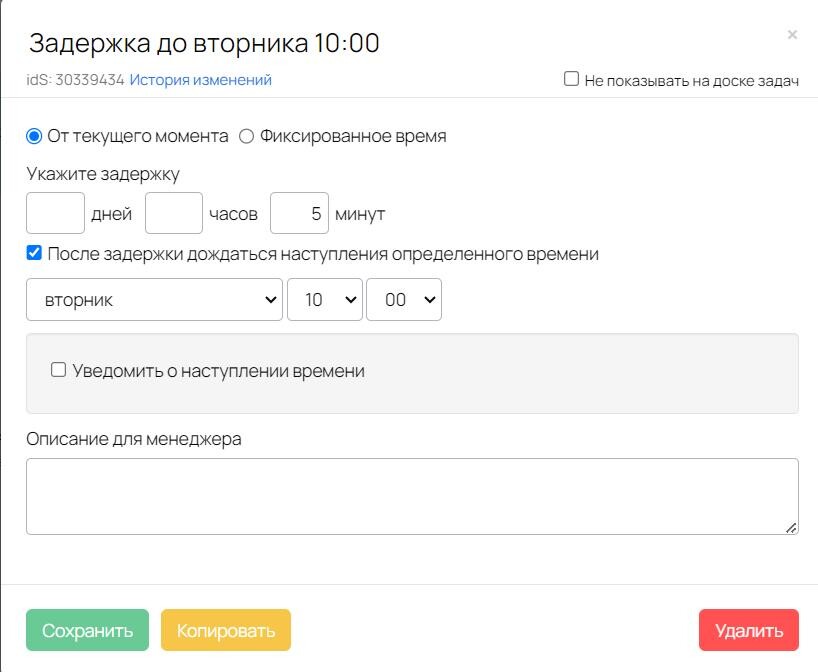Select the Фиксированное время radio option

[247, 136]
